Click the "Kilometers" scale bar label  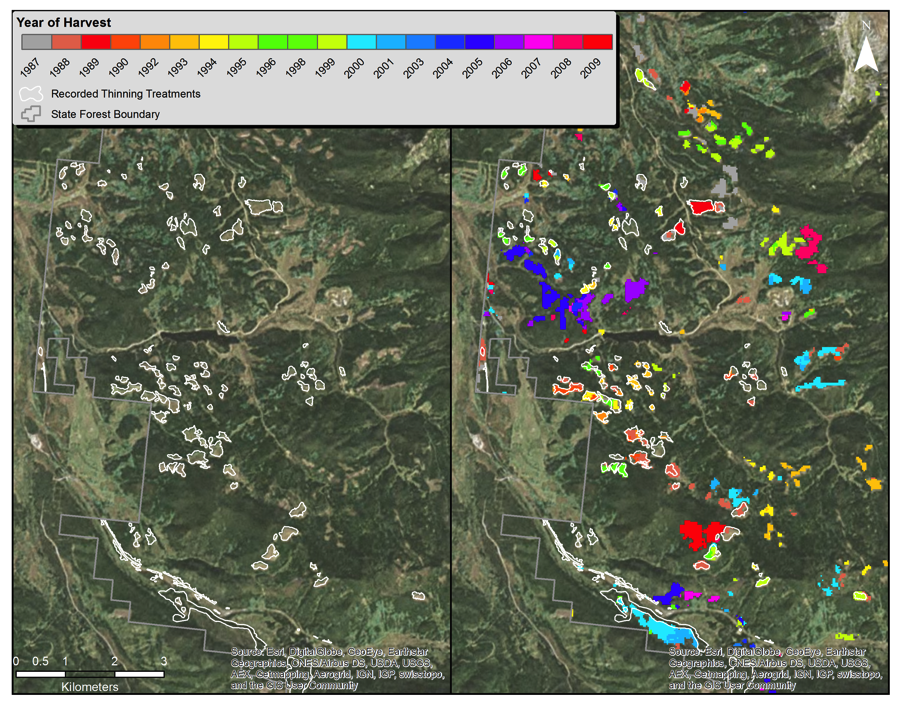90,686
